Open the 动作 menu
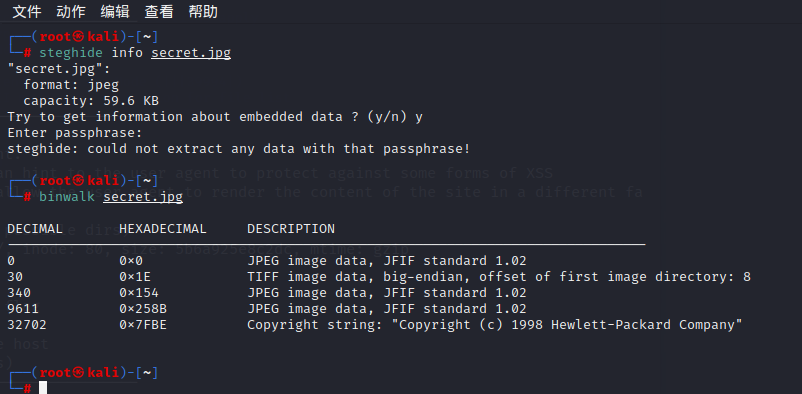The width and height of the screenshot is (802, 394). [x=71, y=12]
